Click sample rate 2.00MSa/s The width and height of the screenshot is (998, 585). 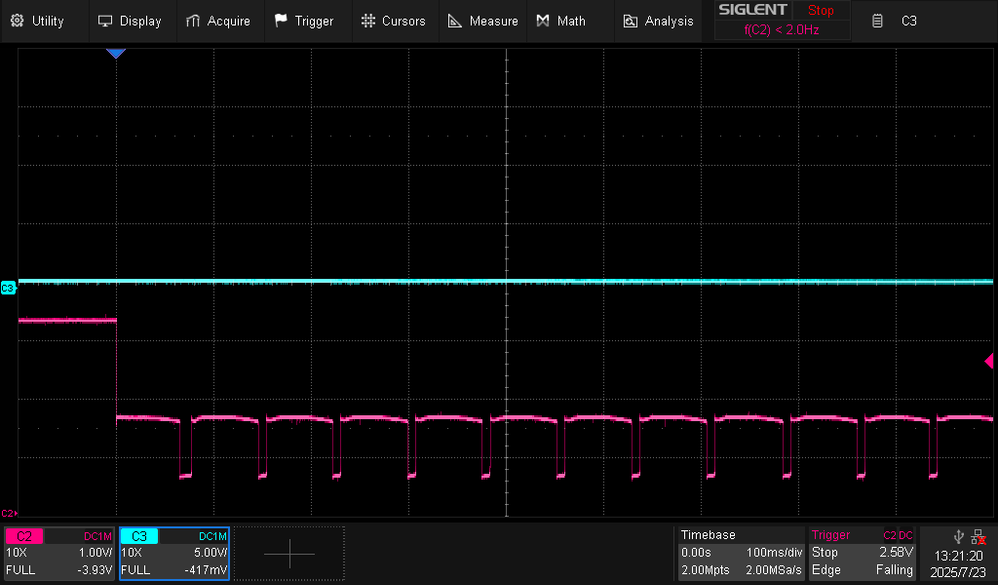(x=774, y=570)
